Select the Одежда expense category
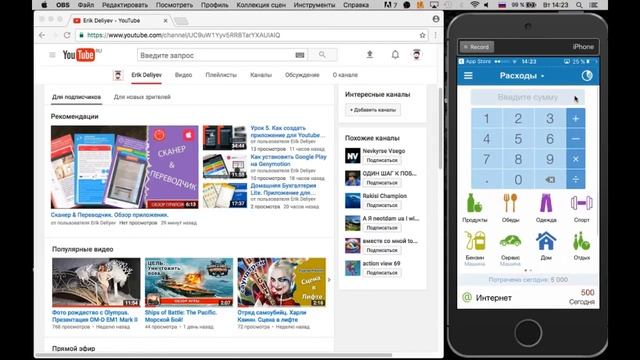The image size is (640, 360). [x=546, y=208]
